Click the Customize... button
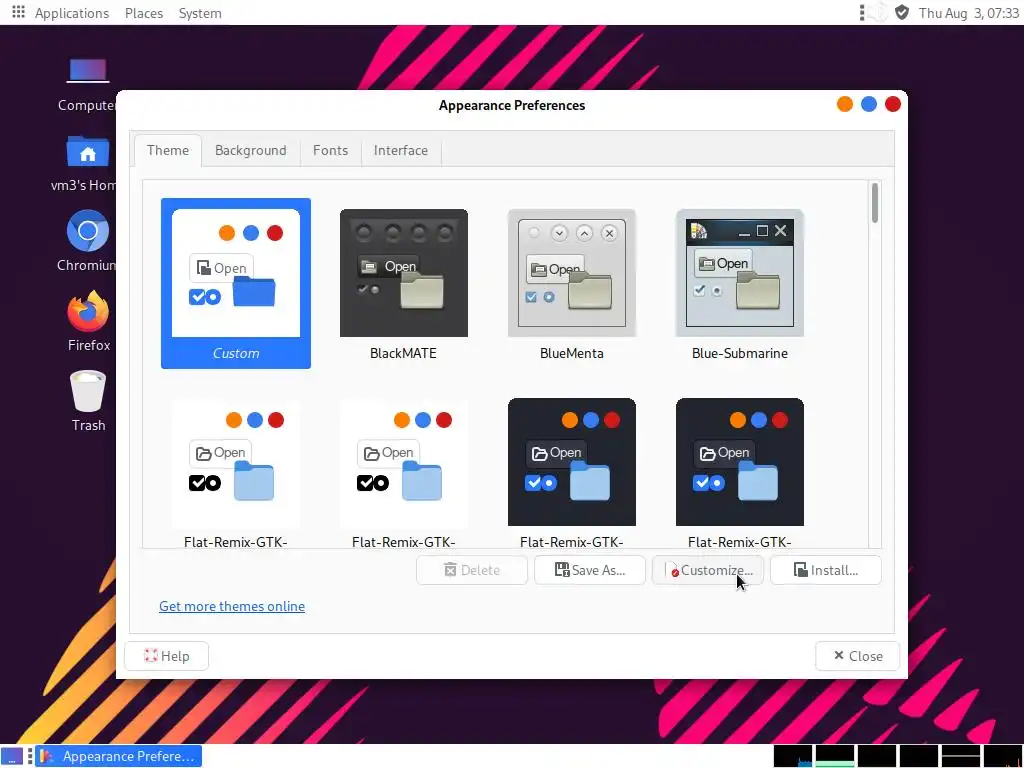This screenshot has width=1024, height=768. pyautogui.click(x=708, y=570)
